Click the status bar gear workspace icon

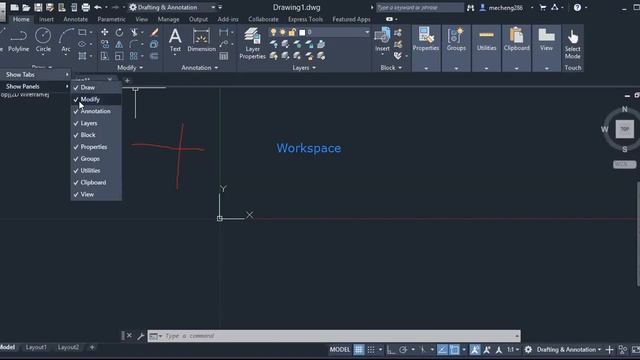pos(528,350)
